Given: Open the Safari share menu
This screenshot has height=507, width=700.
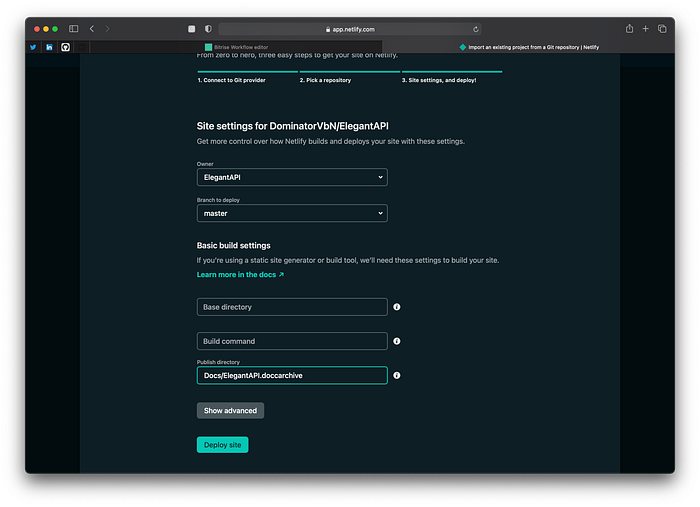Looking at the screenshot, I should coord(629,29).
